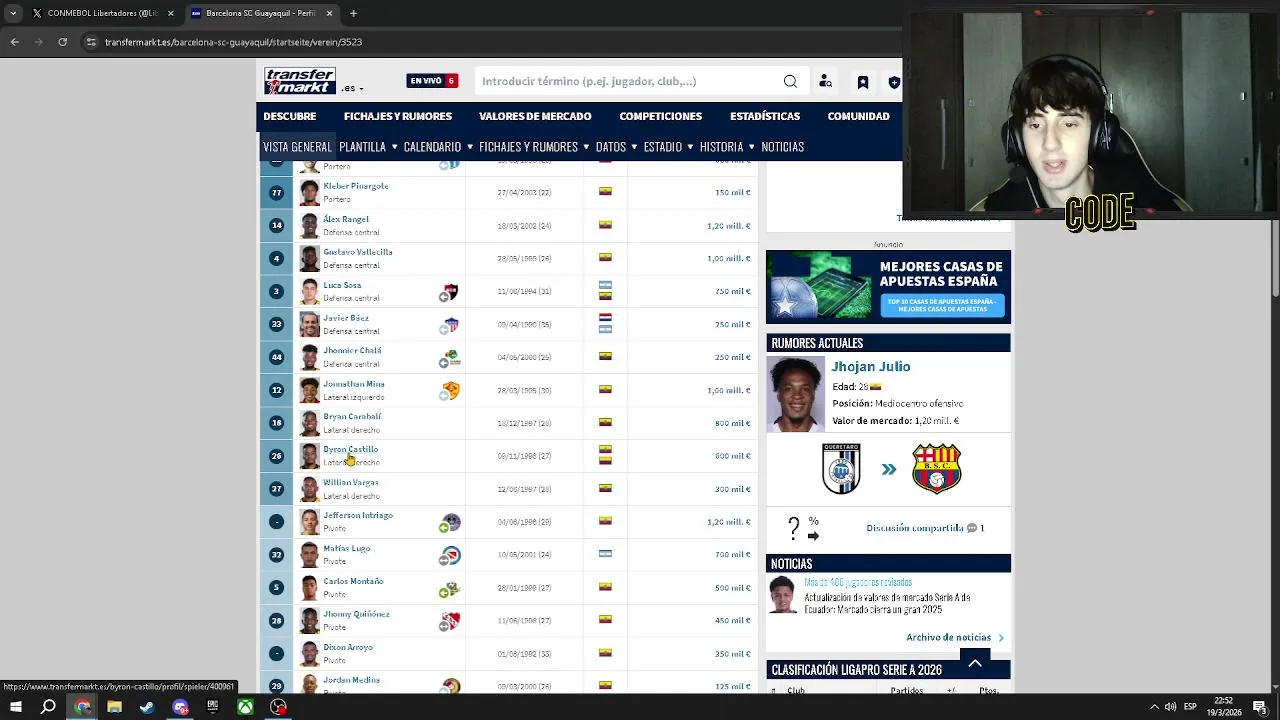Focus the Introducir término search field

(x=628, y=81)
